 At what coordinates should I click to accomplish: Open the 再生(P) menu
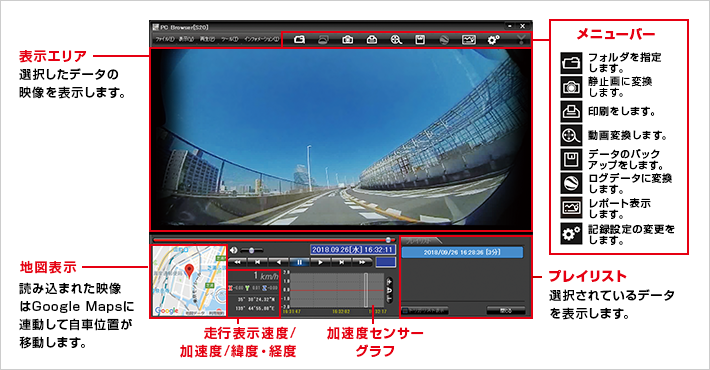click(x=207, y=40)
